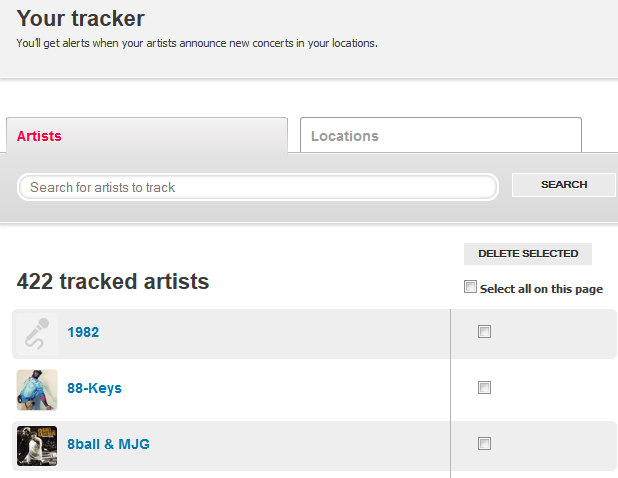Viewport: 618px width, 478px height.
Task: Open the 88-Keys artist thumbnail
Action: tap(37, 390)
